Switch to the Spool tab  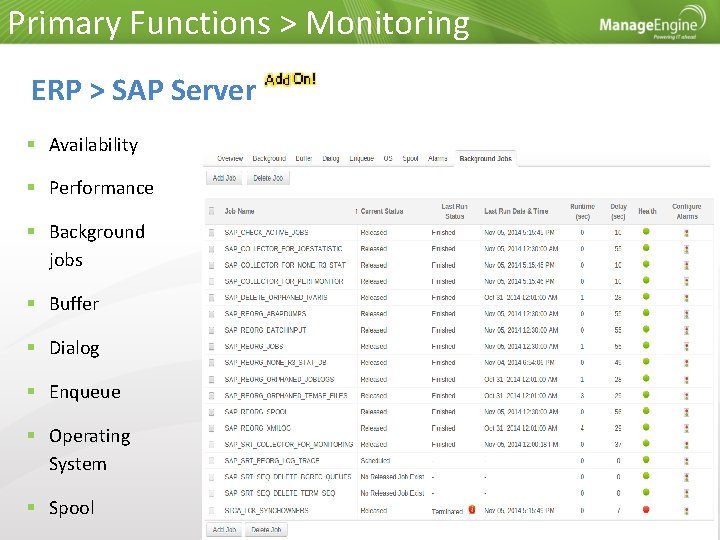point(411,158)
